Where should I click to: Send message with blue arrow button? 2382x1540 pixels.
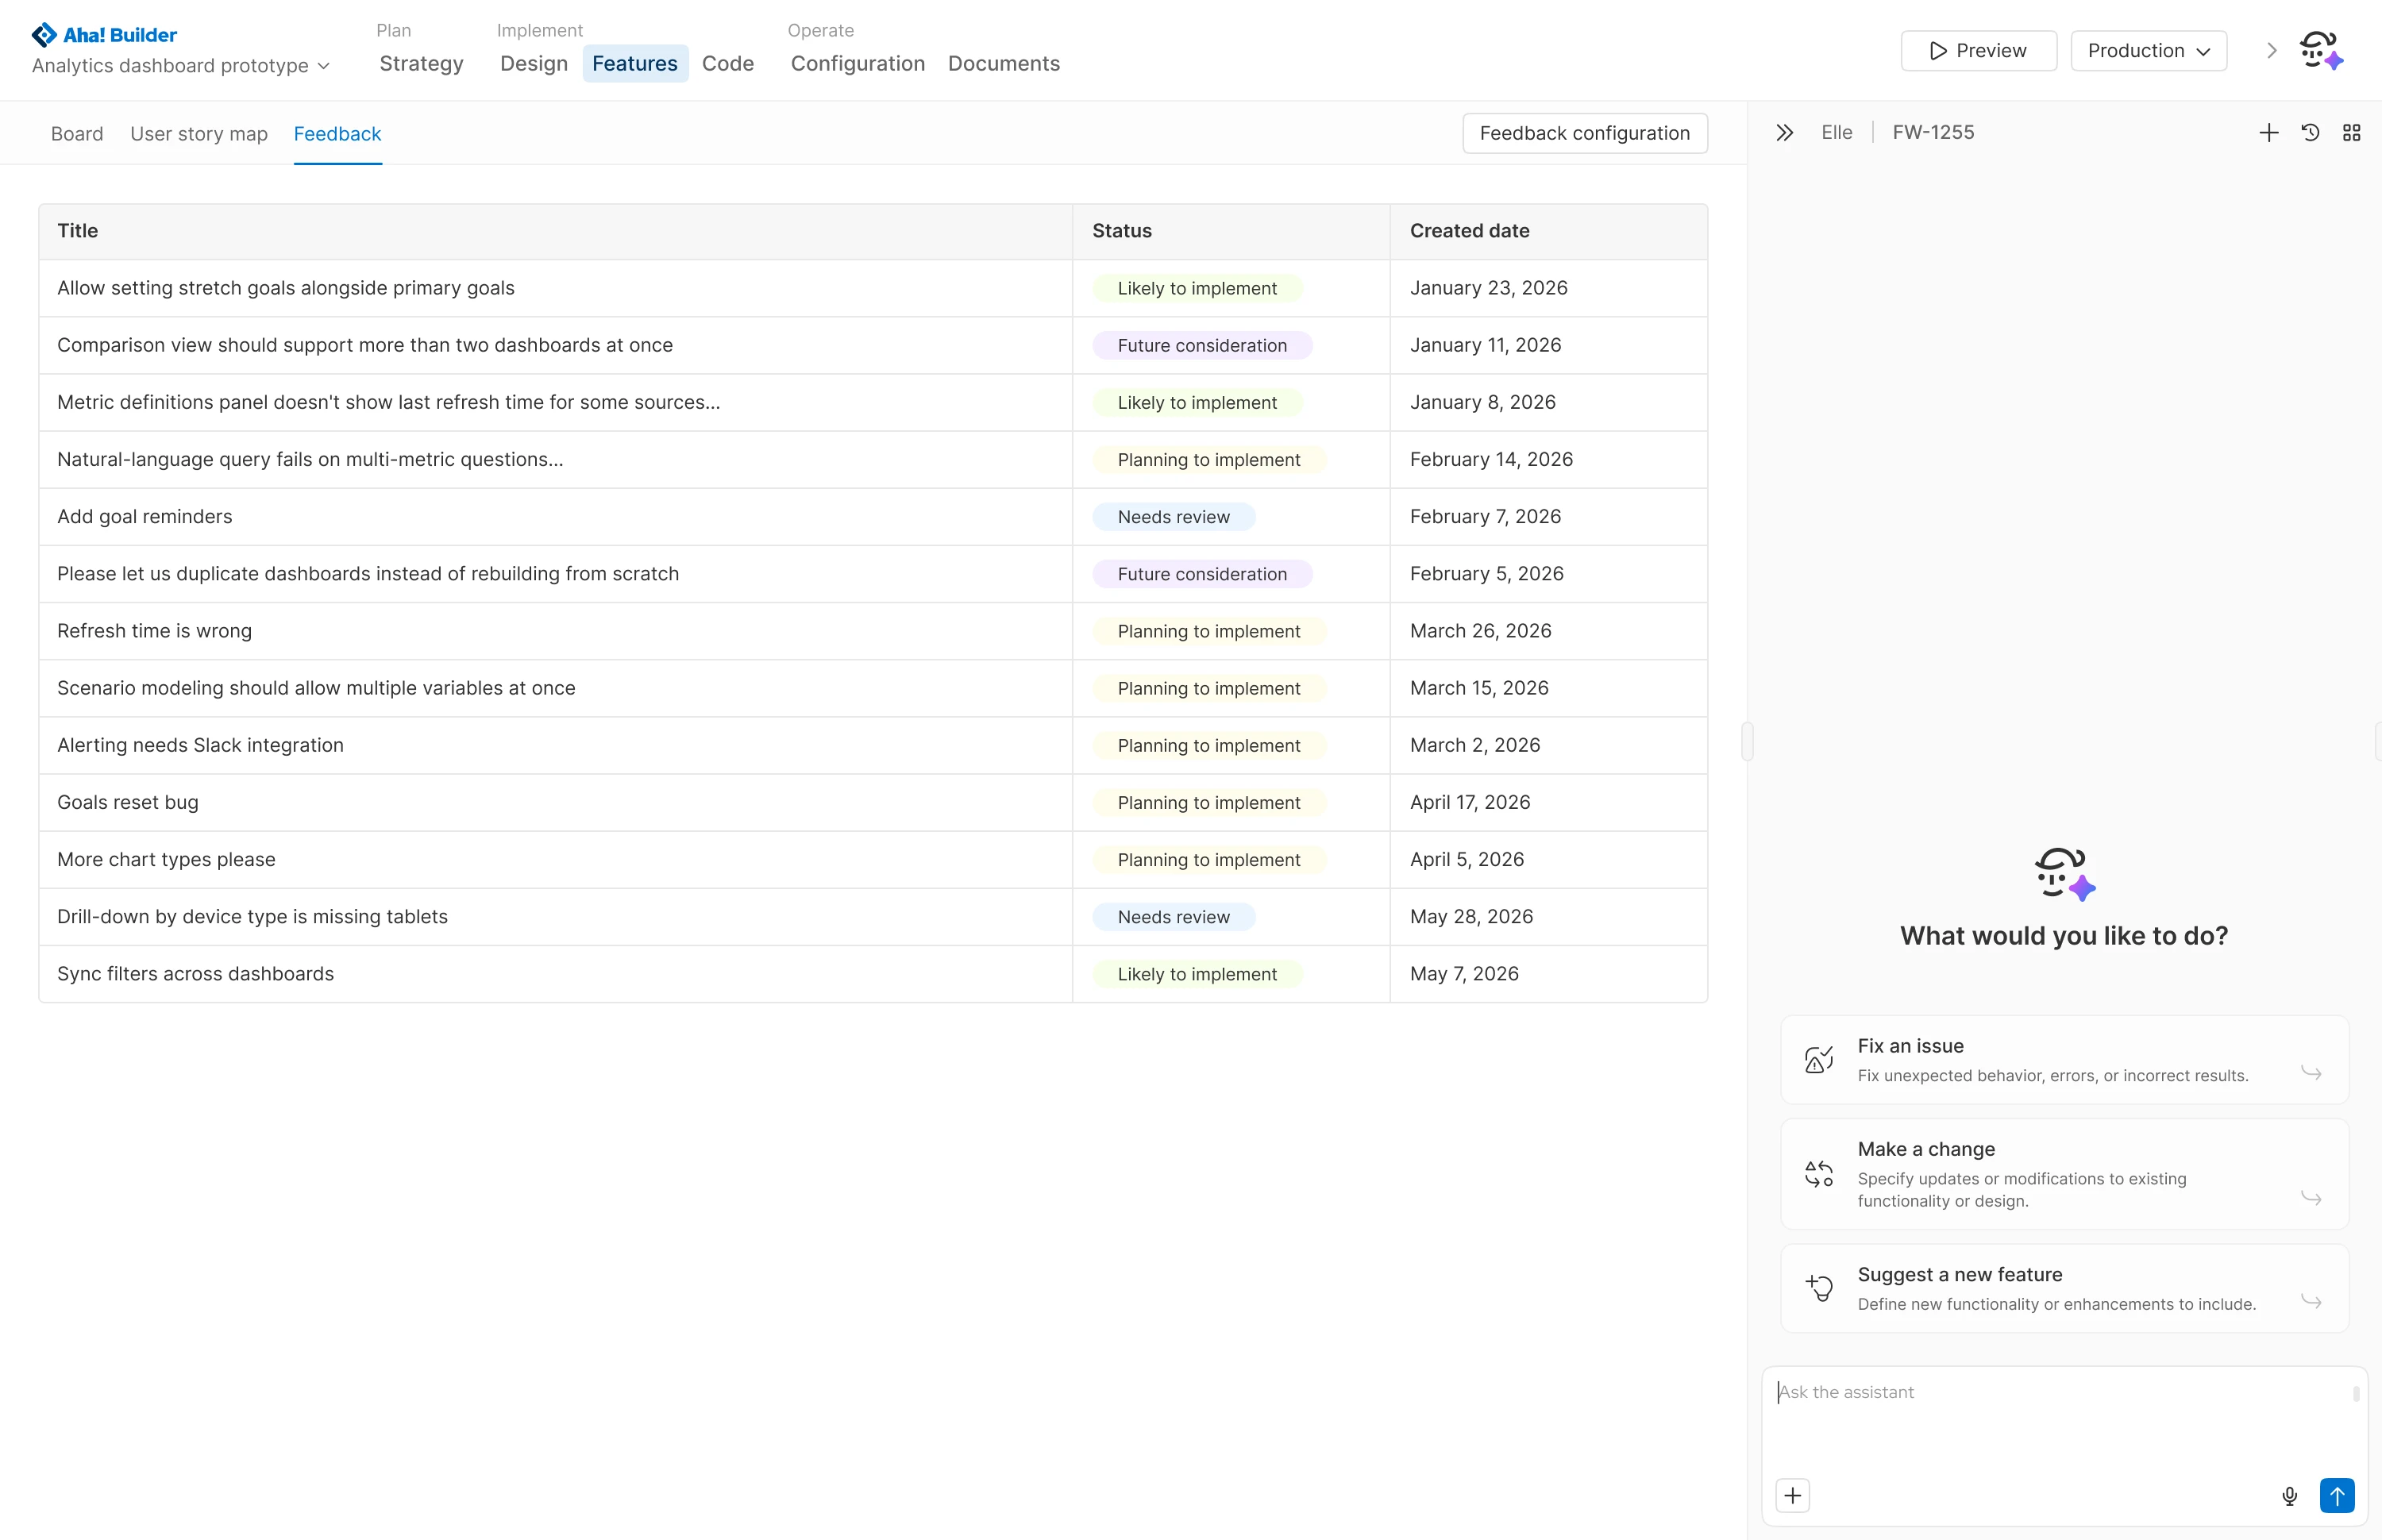2336,1495
